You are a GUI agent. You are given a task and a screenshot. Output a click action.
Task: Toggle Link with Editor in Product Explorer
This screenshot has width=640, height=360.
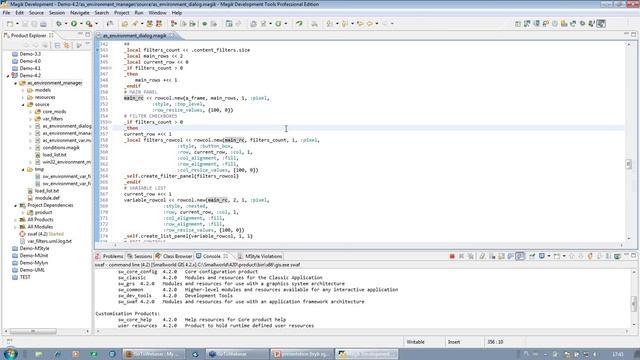pyautogui.click(x=67, y=45)
